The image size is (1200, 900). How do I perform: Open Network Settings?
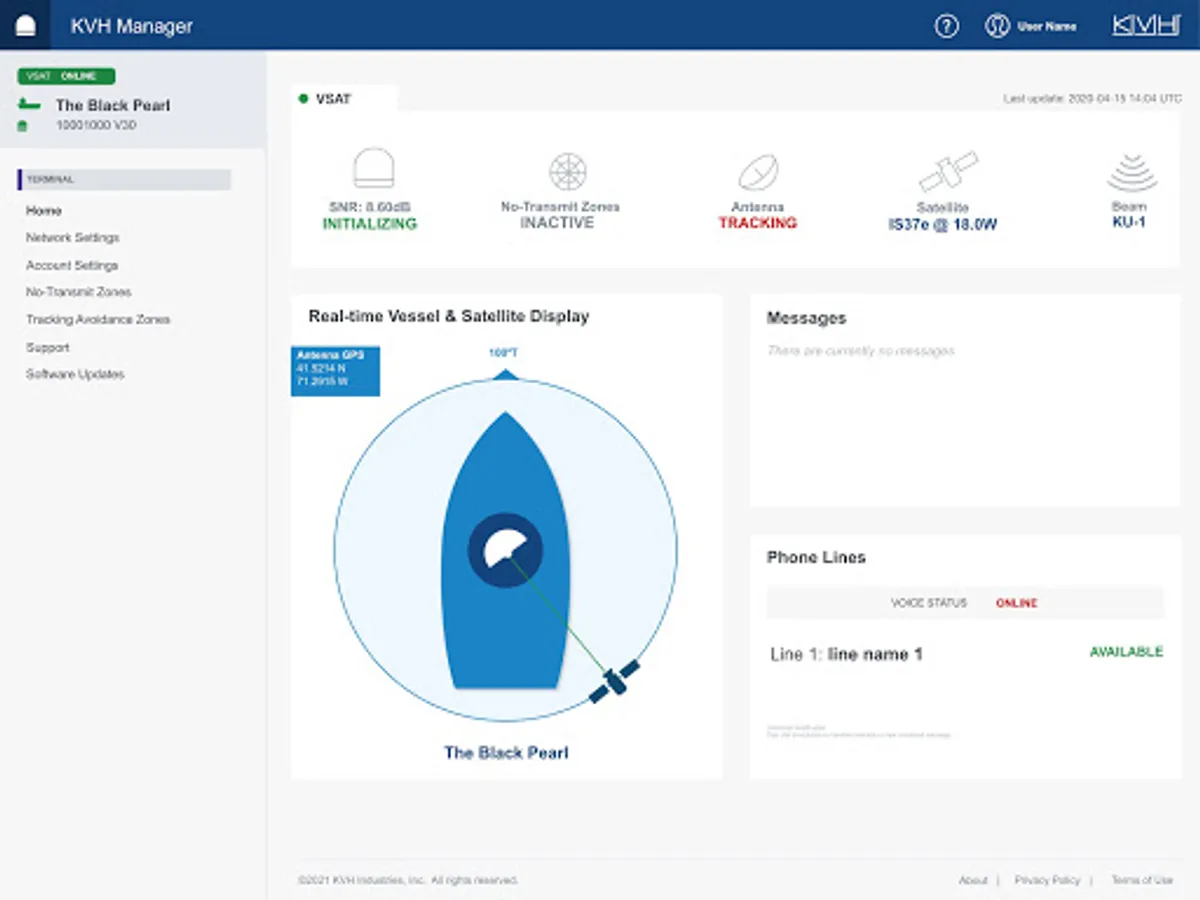click(73, 238)
